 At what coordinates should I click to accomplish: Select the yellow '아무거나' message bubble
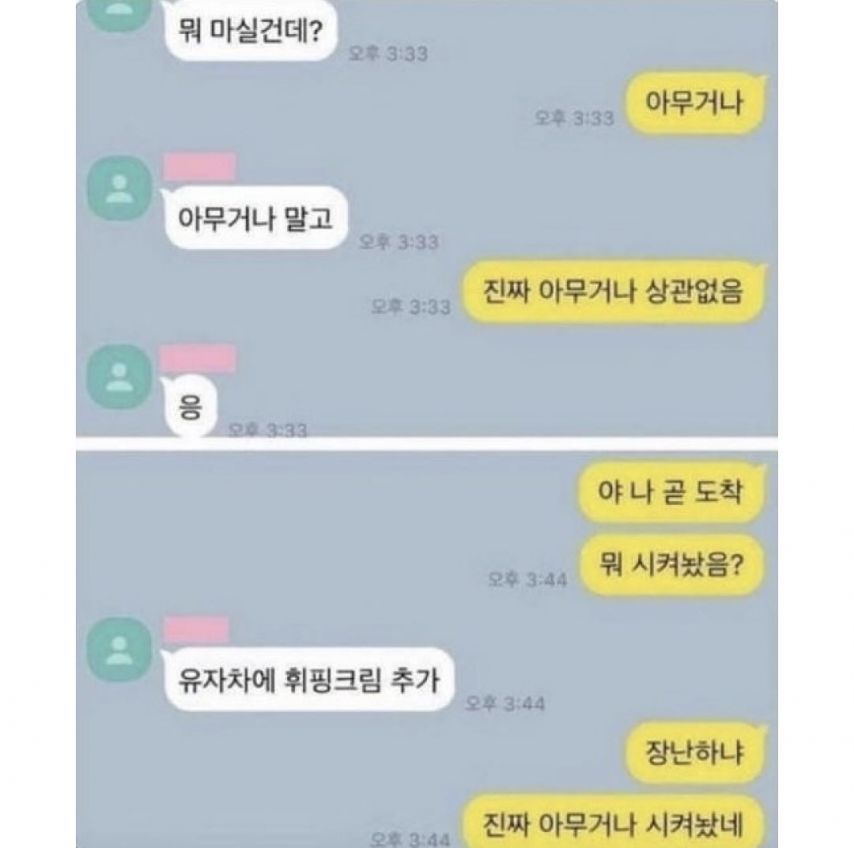pos(696,102)
